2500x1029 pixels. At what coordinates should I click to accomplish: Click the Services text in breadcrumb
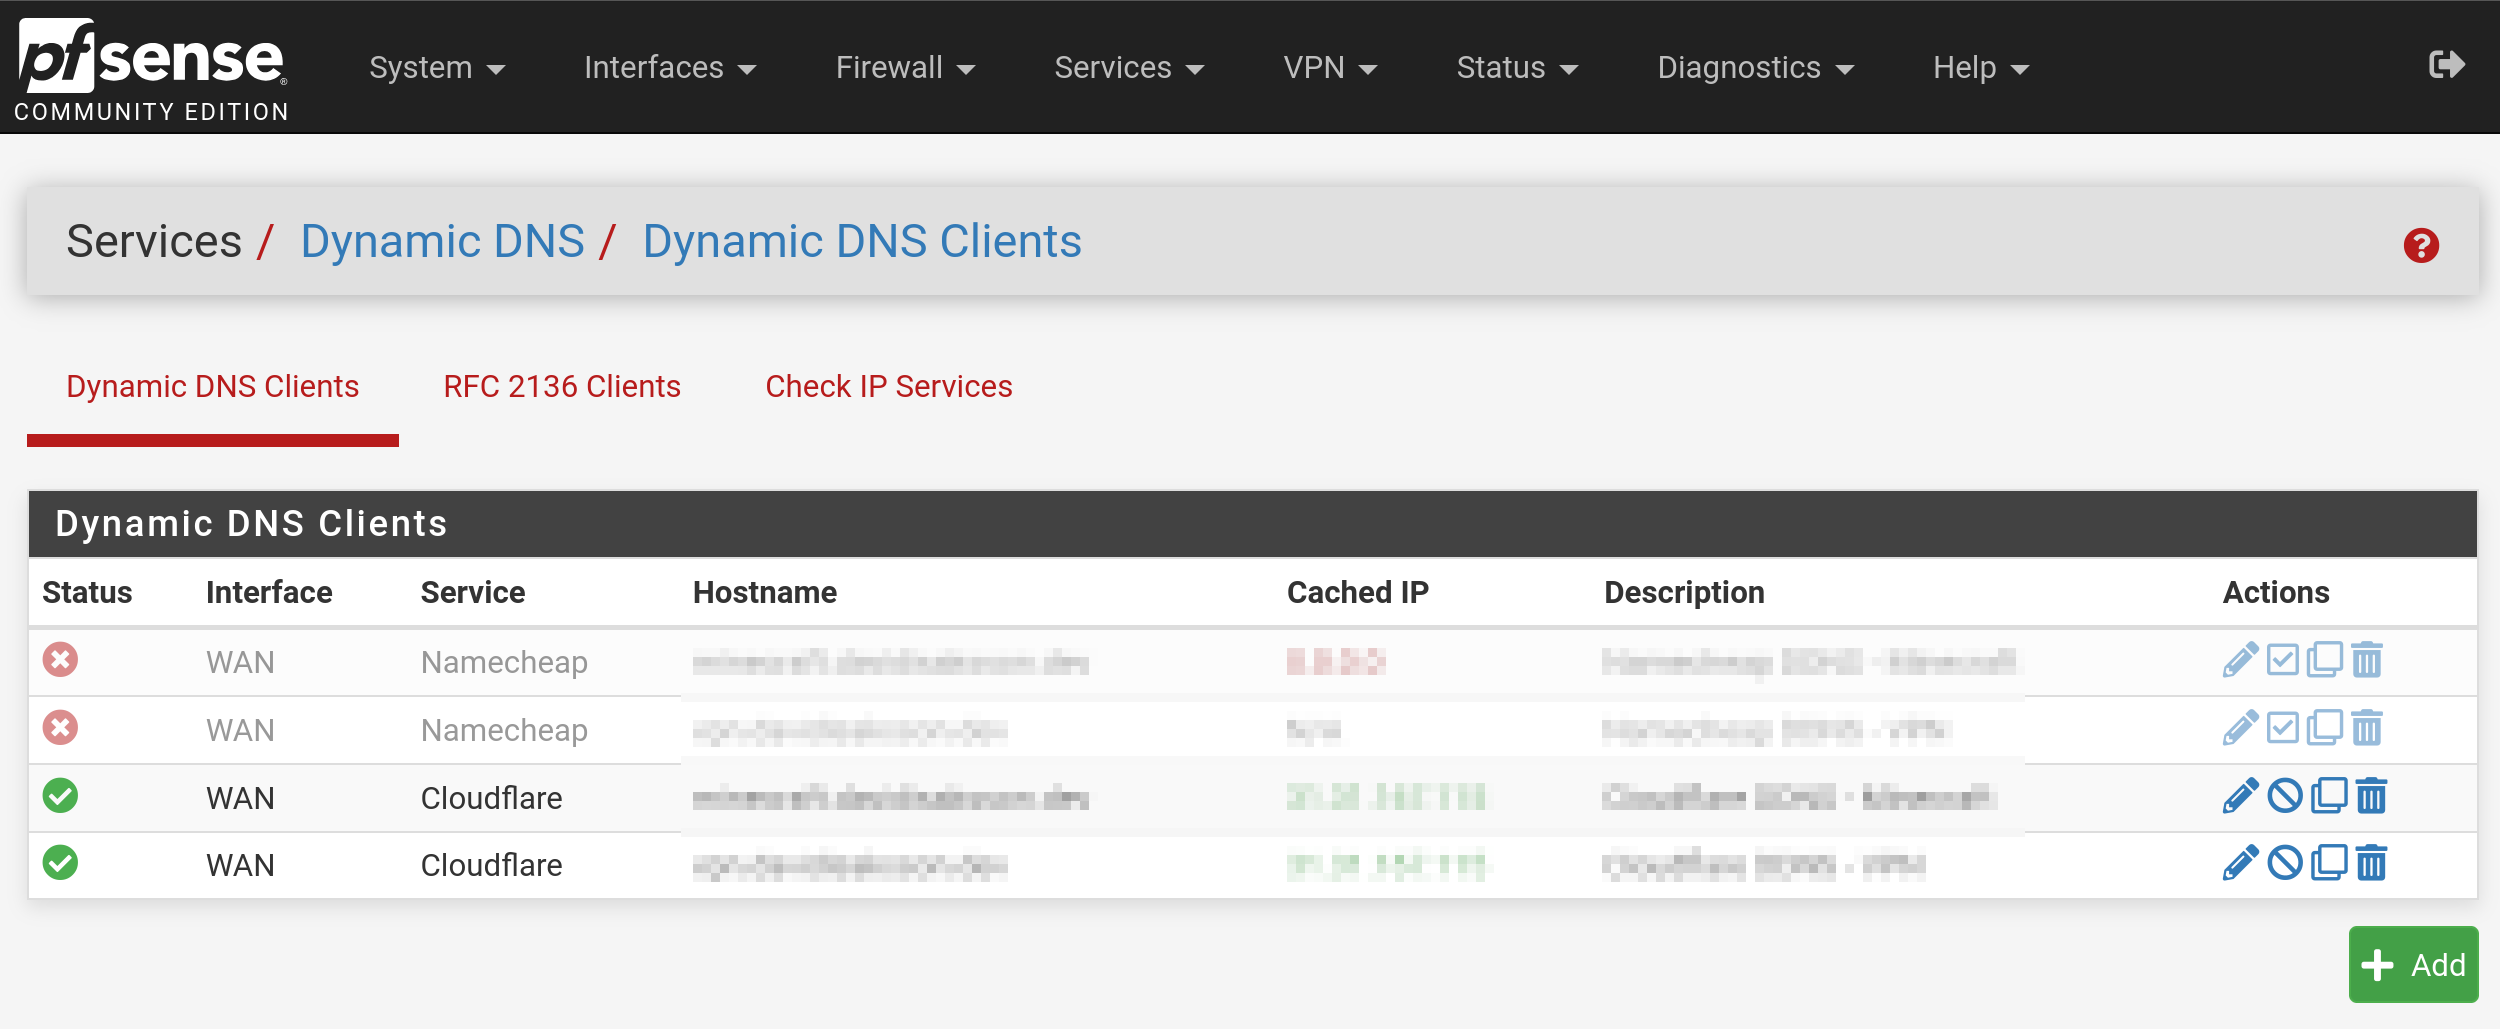(x=154, y=241)
